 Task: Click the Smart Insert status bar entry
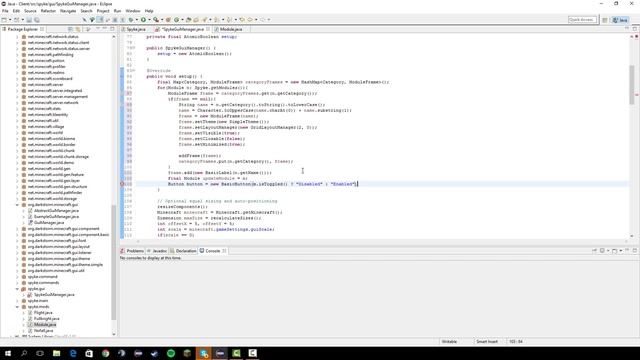click(487, 342)
